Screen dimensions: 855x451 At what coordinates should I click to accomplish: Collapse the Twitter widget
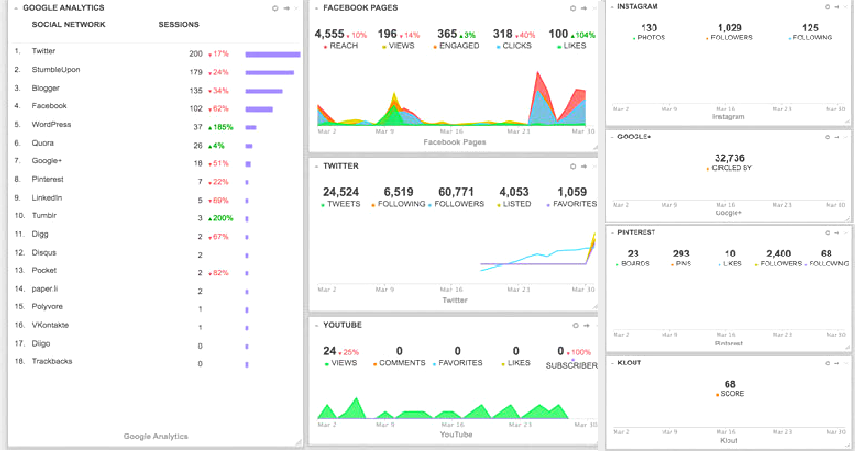click(x=316, y=166)
